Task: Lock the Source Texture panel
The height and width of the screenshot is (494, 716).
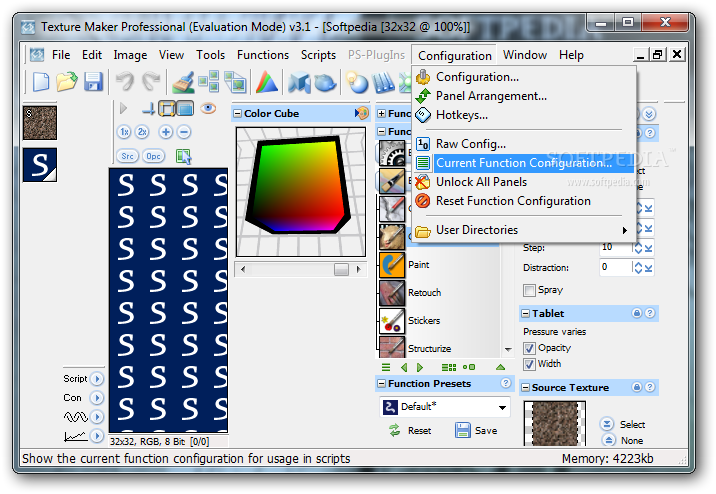Action: (x=637, y=387)
